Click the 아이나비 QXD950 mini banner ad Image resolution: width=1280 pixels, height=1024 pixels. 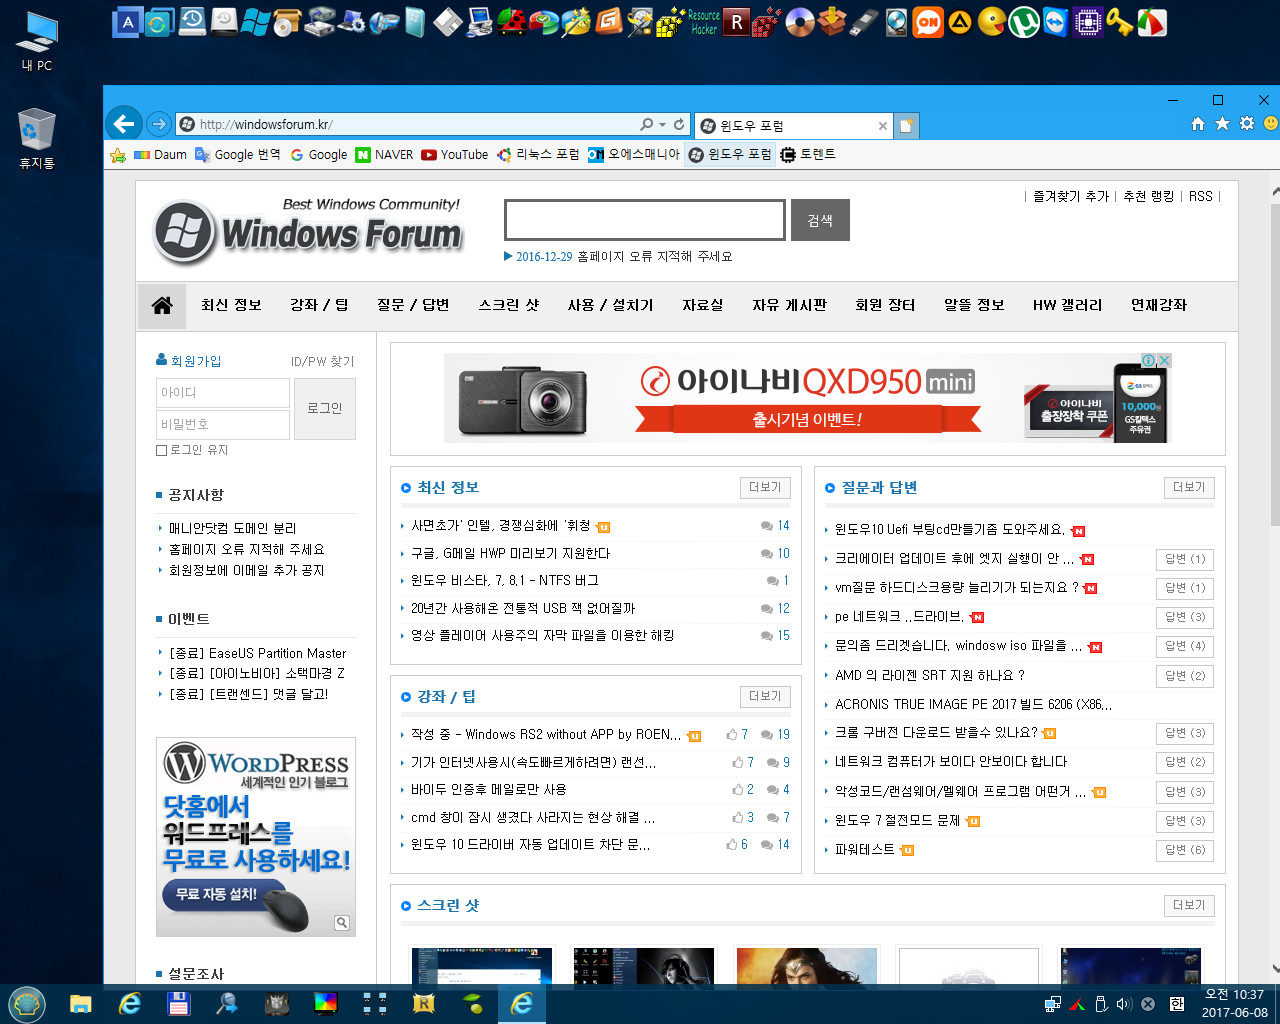(807, 397)
